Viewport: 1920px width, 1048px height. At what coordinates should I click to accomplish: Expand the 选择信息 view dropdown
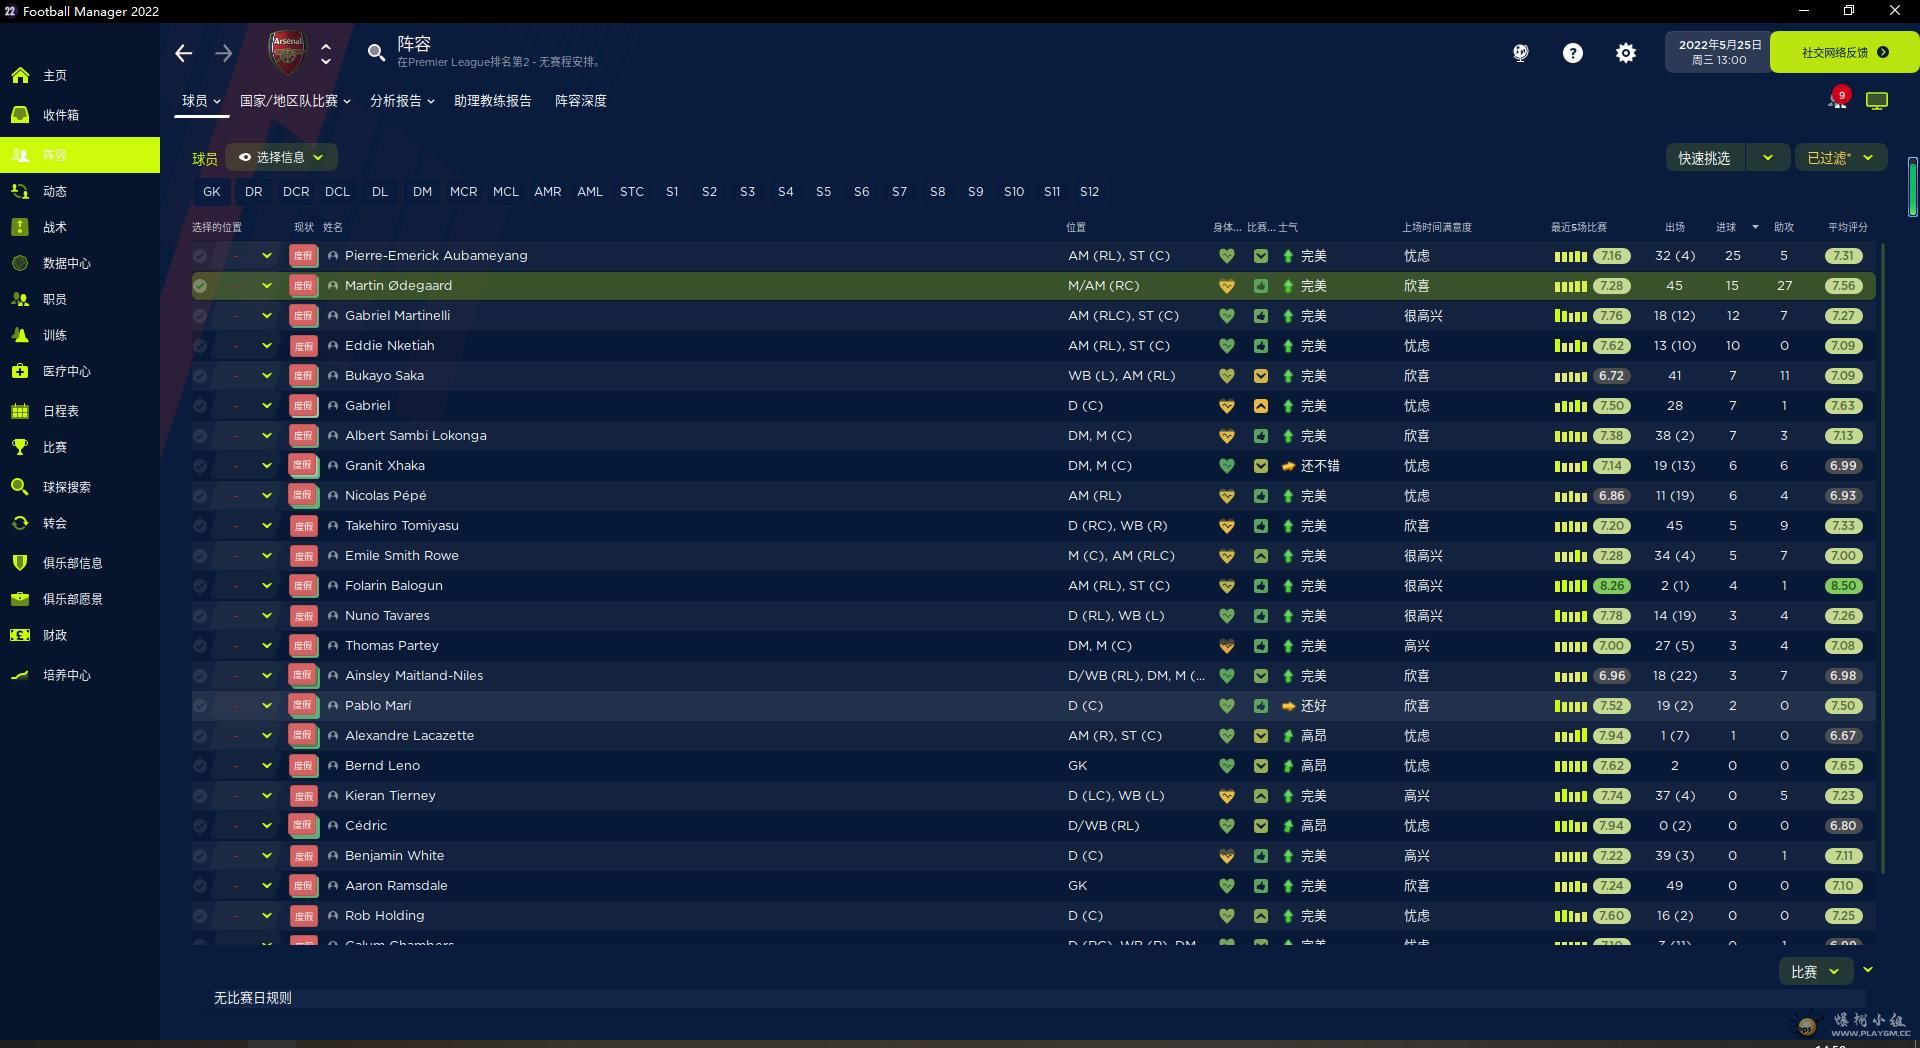tap(281, 157)
